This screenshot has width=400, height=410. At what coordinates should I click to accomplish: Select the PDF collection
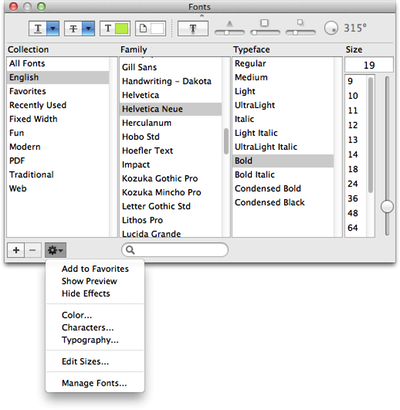pyautogui.click(x=58, y=161)
